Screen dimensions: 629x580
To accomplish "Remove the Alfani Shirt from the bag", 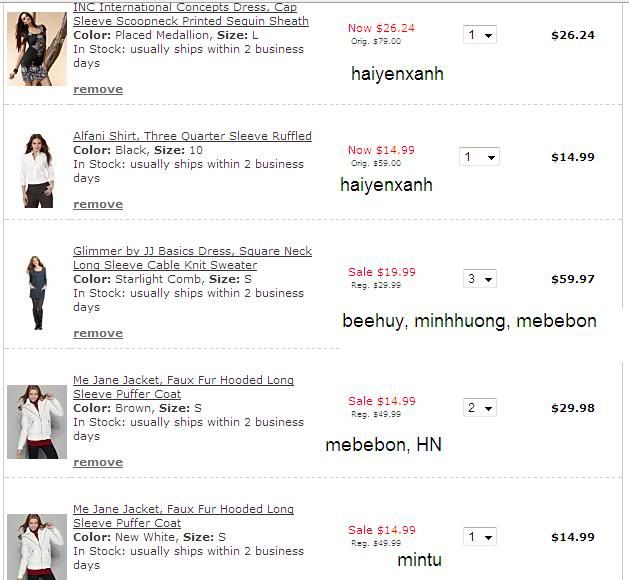I will 98,204.
